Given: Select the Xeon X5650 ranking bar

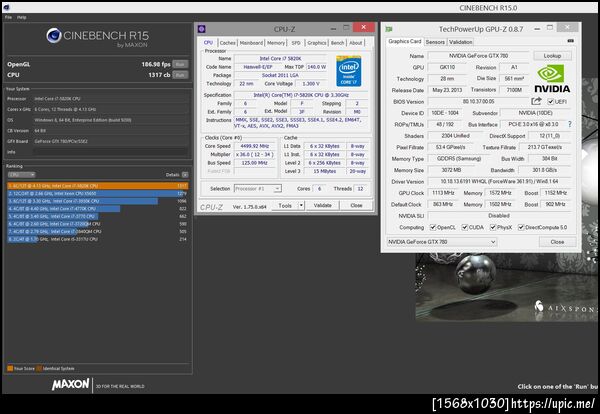Looking at the screenshot, I should (98, 193).
